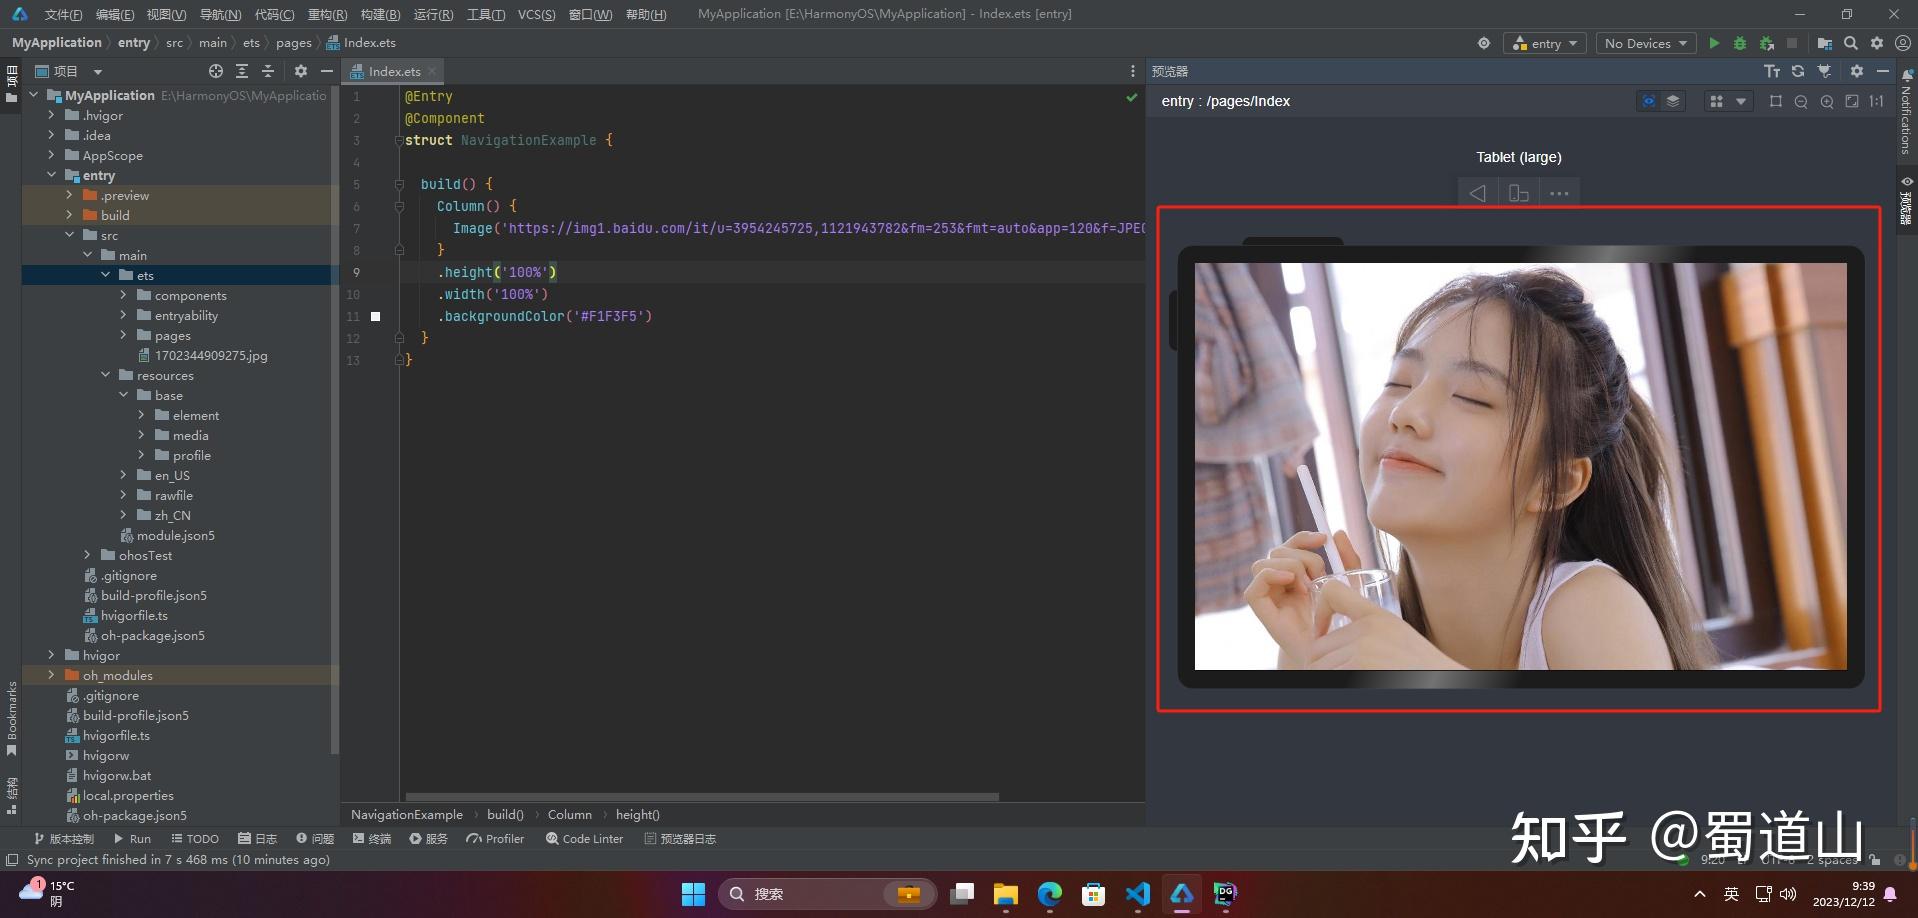Viewport: 1918px width, 918px height.
Task: Open the Profiler tool window
Action: [495, 839]
